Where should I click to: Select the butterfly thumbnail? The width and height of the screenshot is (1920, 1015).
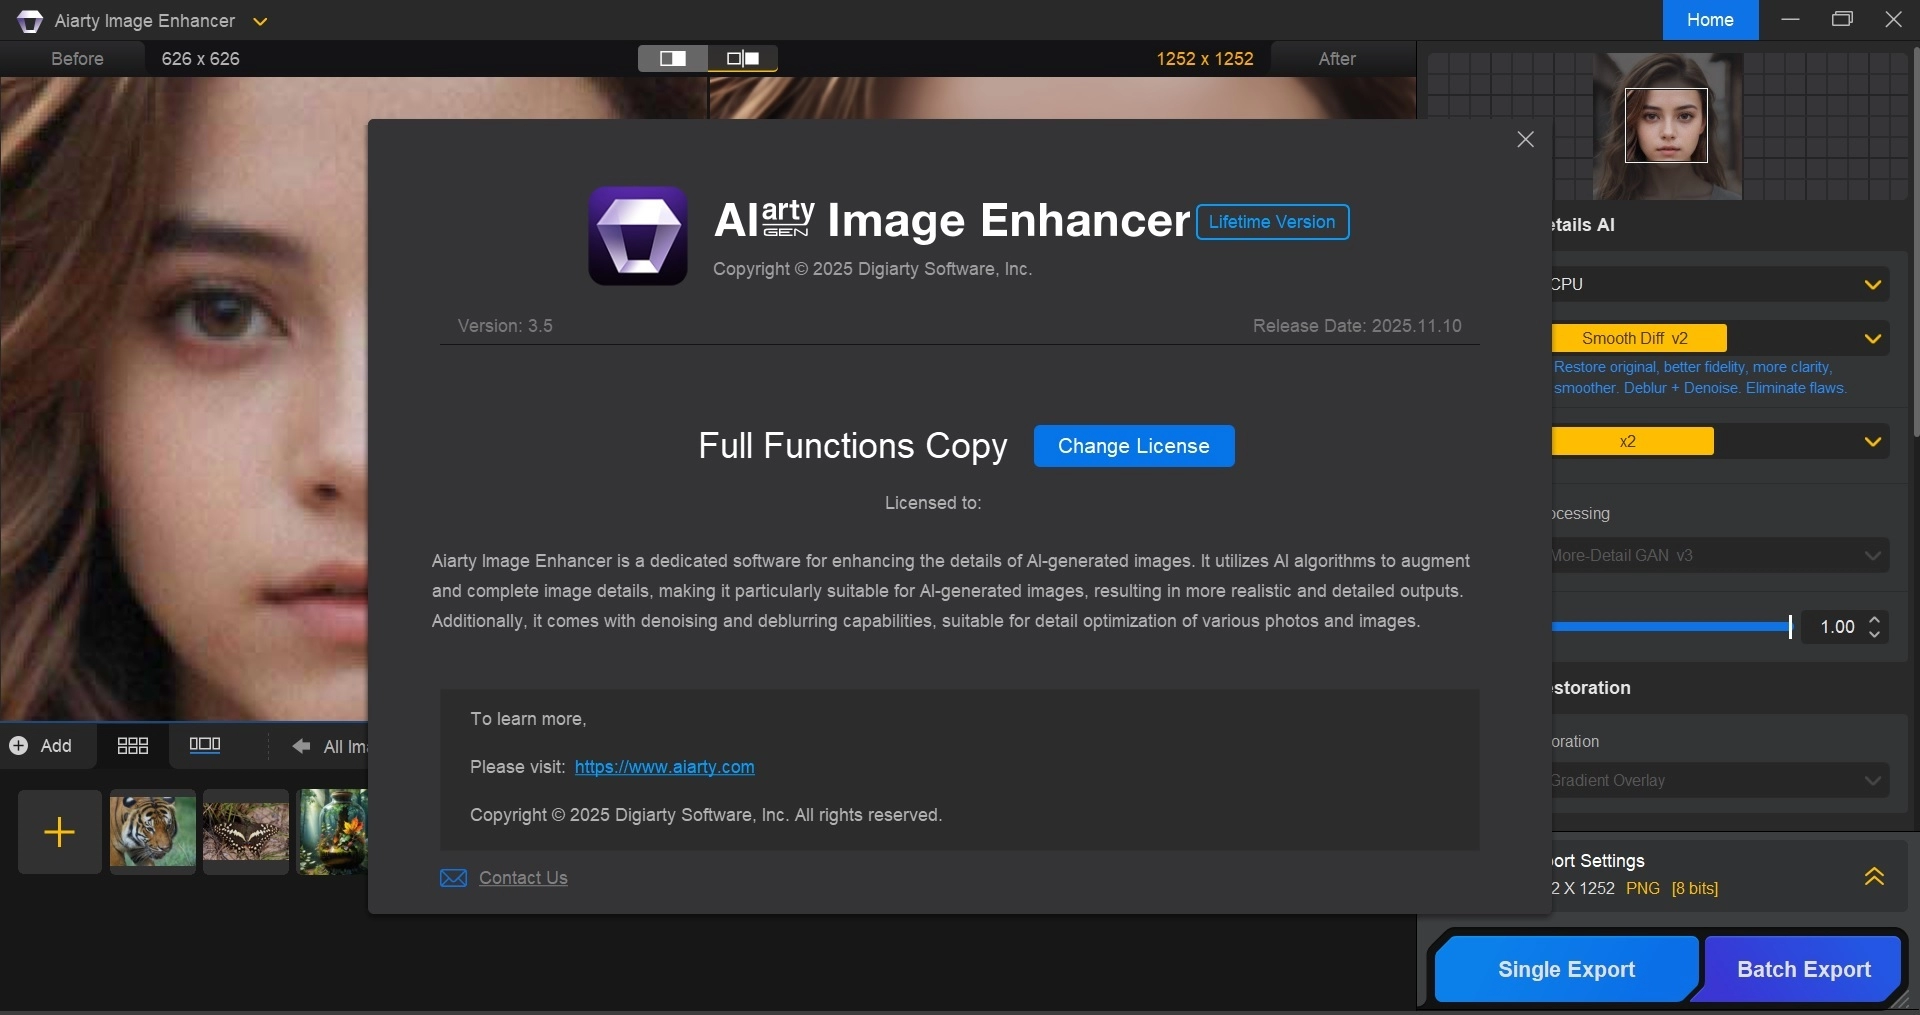(246, 832)
